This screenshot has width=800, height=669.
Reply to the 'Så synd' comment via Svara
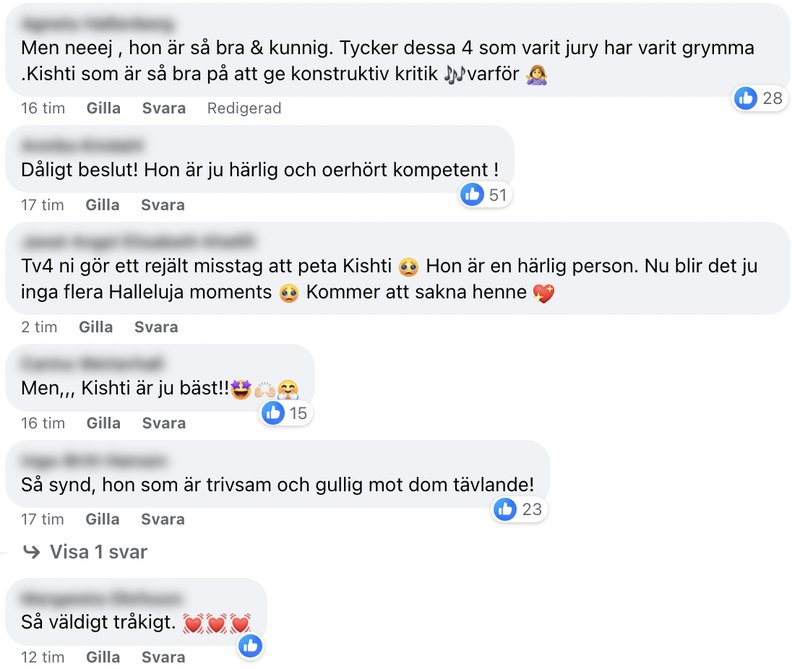[163, 519]
